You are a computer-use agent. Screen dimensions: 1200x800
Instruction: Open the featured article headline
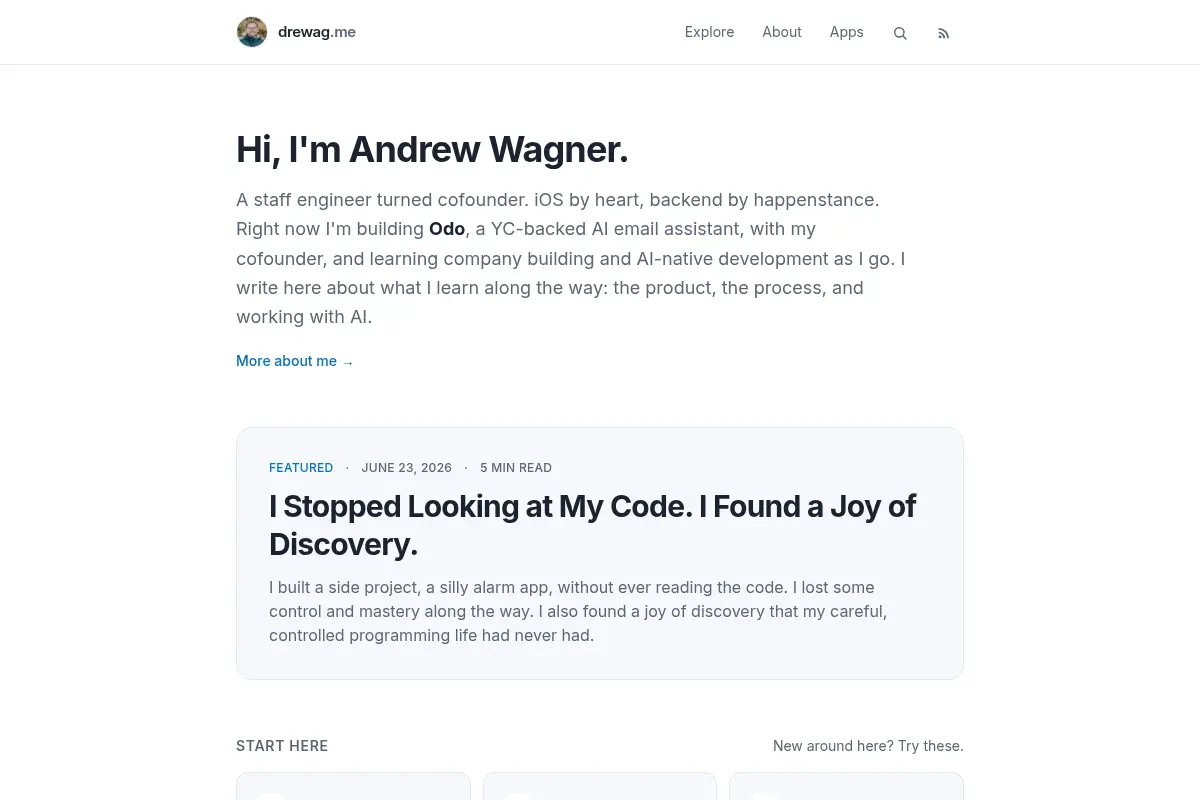click(593, 525)
